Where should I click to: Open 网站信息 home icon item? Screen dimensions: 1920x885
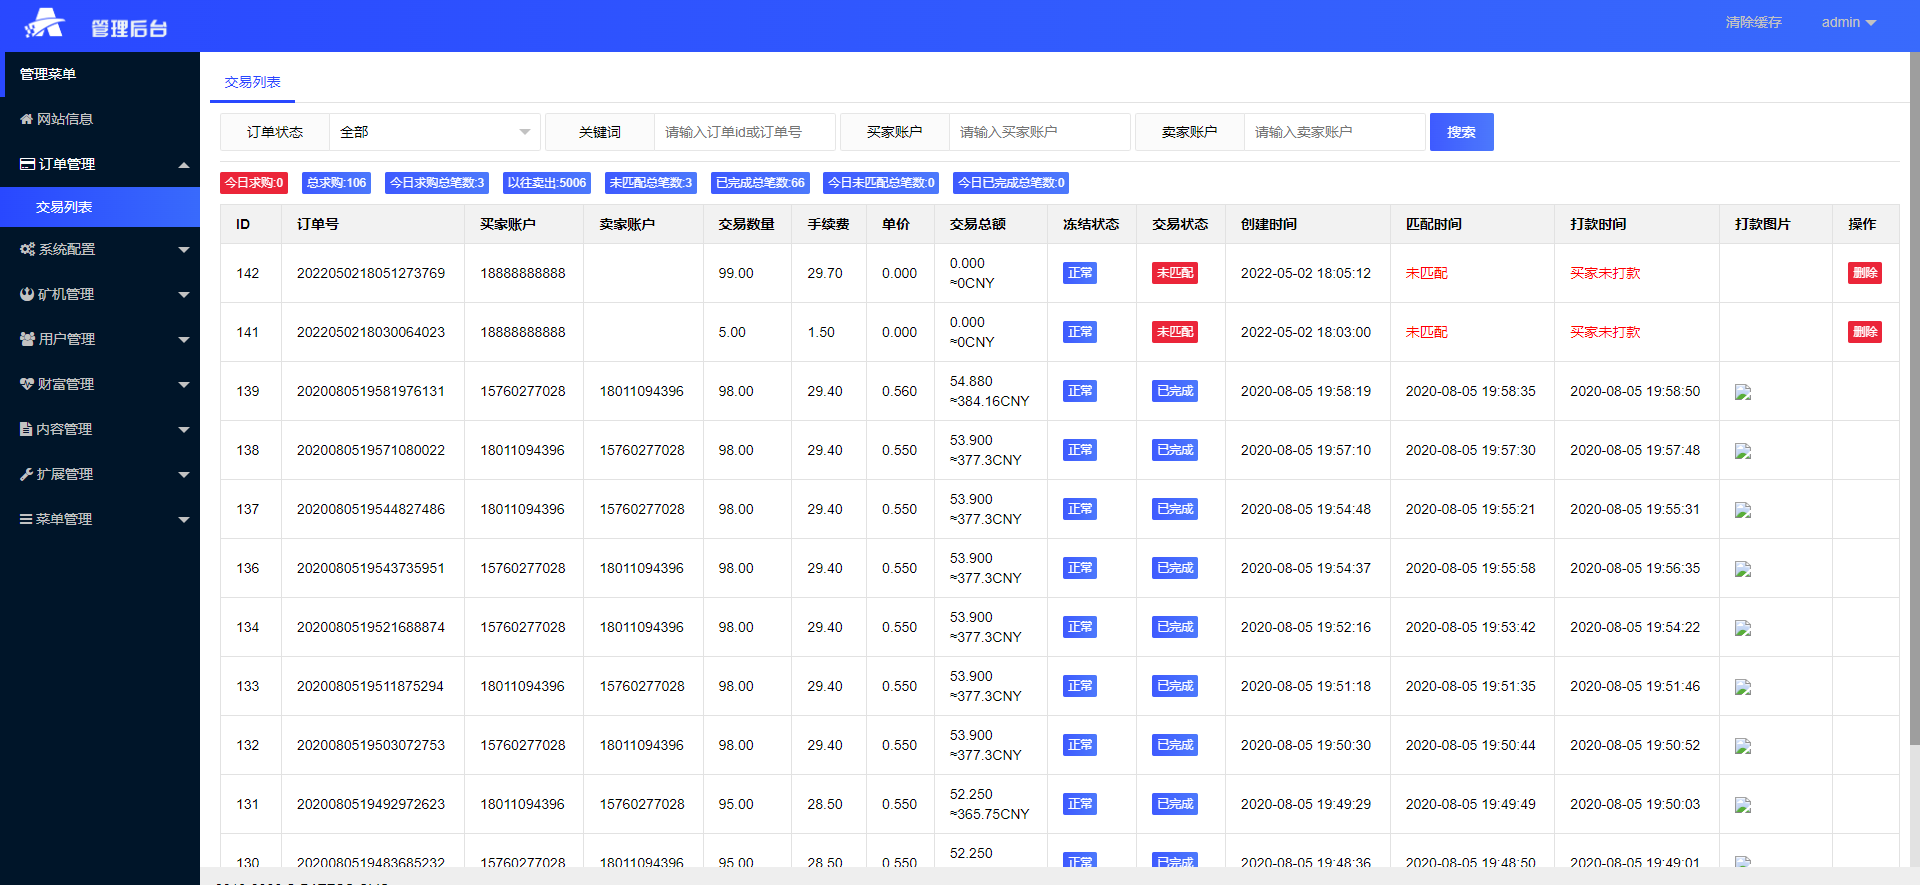pyautogui.click(x=26, y=119)
